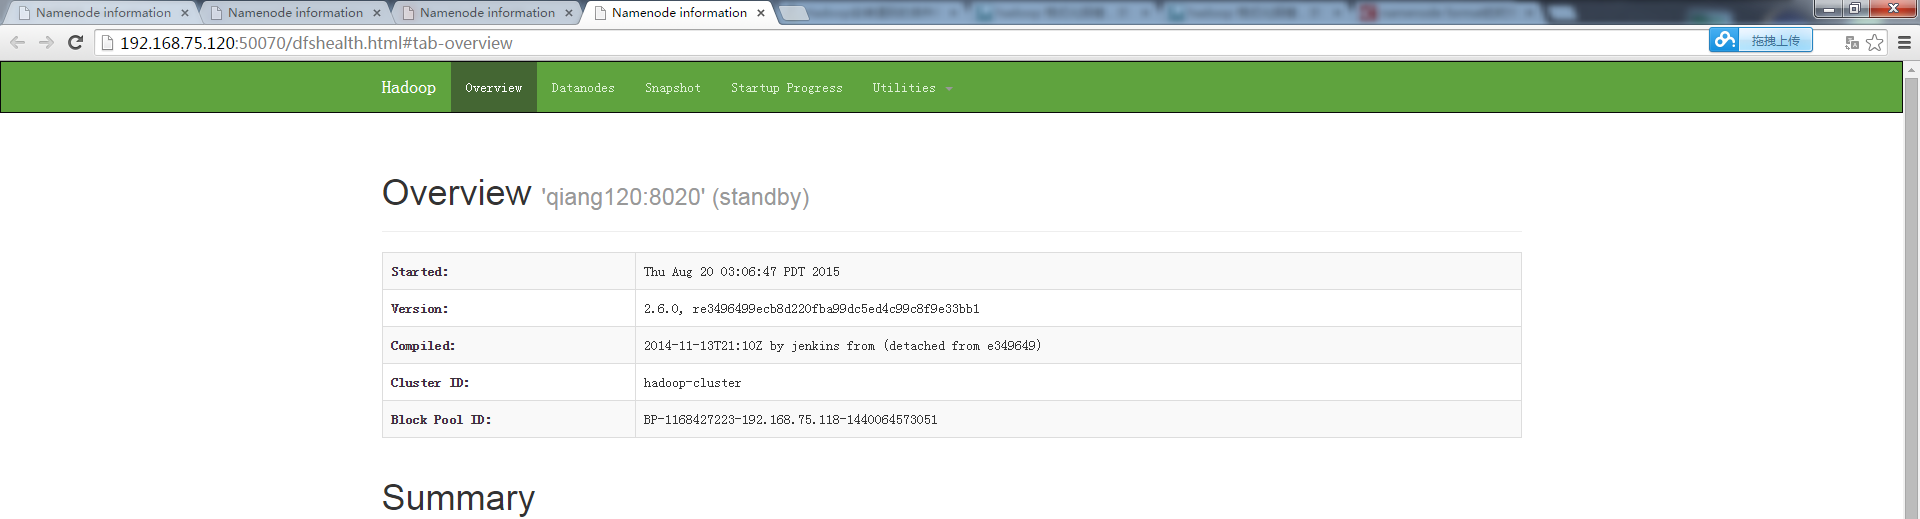Click the Block Pool ID value
This screenshot has width=1920, height=519.
click(x=791, y=420)
